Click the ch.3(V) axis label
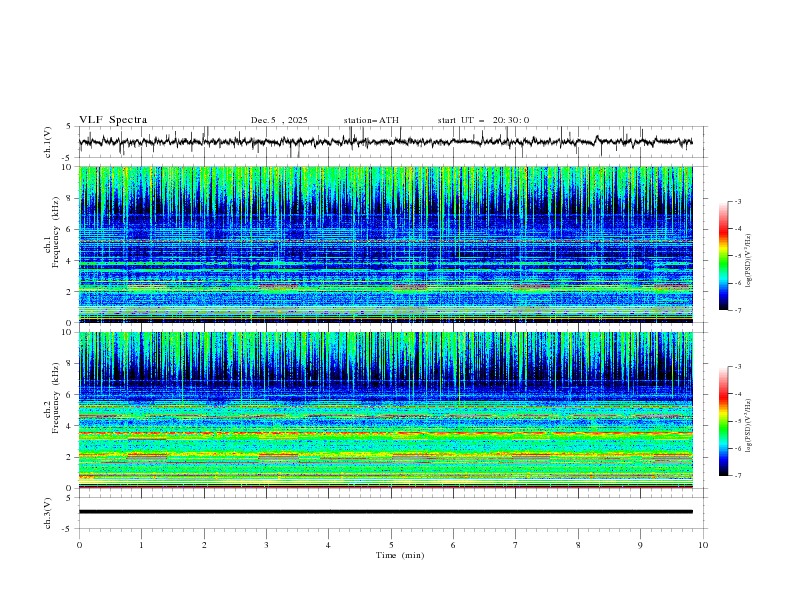 tap(48, 513)
